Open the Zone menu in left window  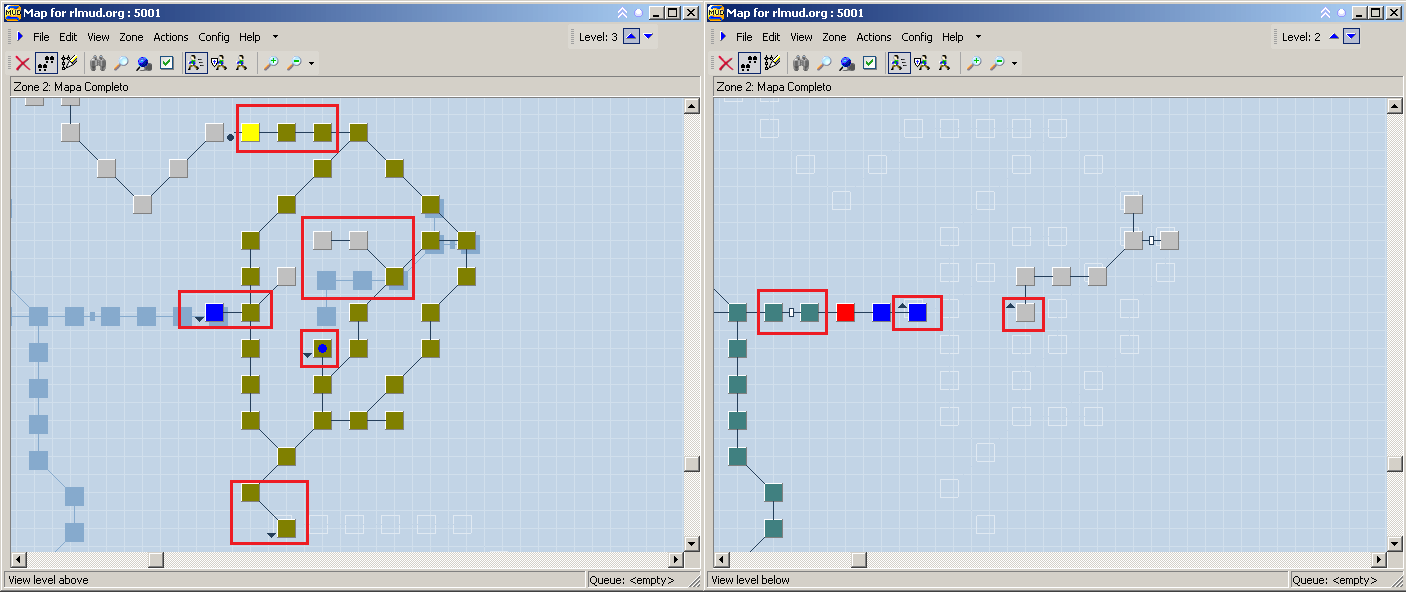[x=131, y=37]
